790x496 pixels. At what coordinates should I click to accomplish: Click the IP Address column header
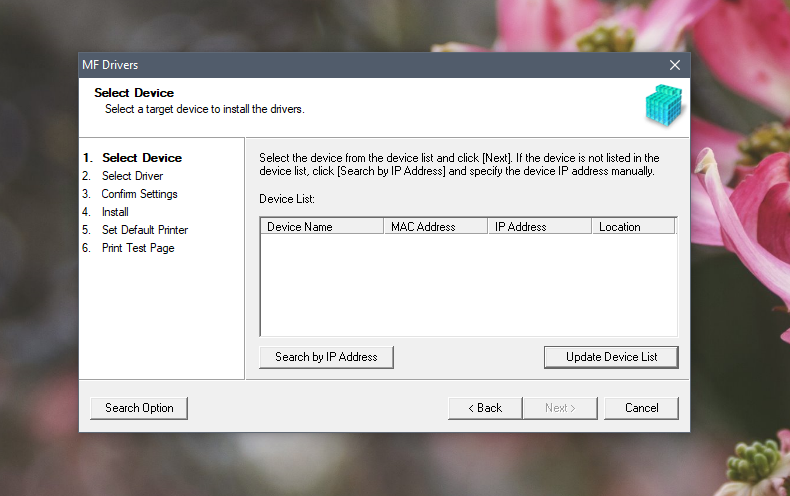539,227
